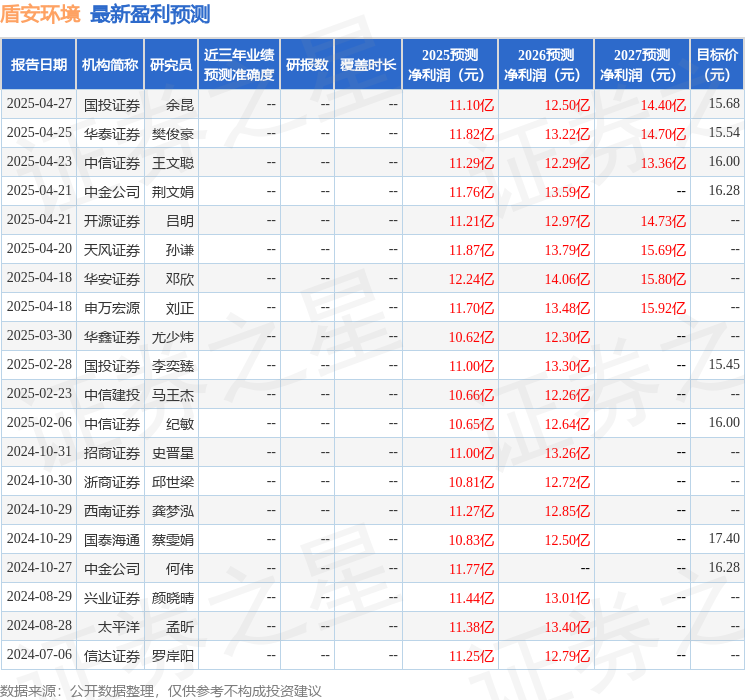Click the 12.64亿 forecast value
Image resolution: width=745 pixels, height=700 pixels.
pyautogui.click(x=567, y=424)
